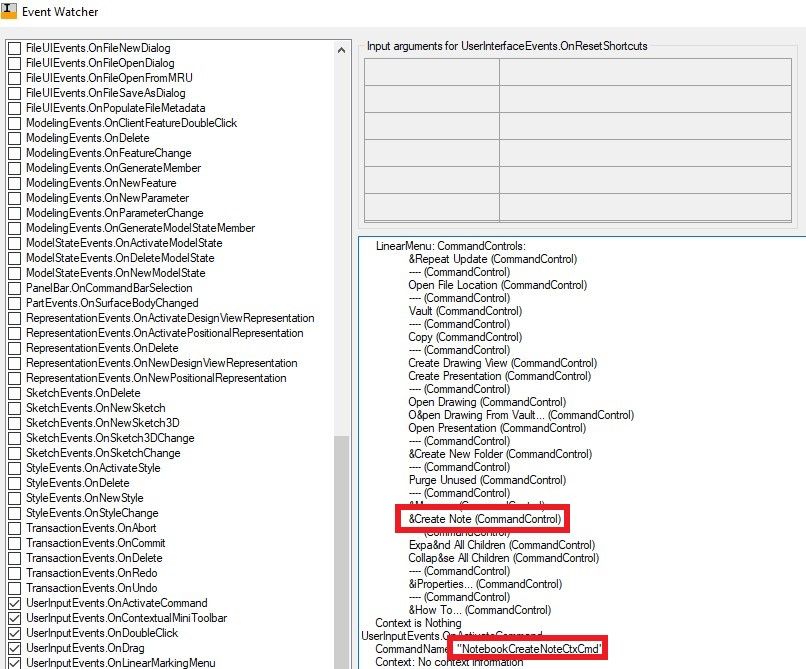806x669 pixels.
Task: Check FileUIEvents.OnPopulateFileMetadata
Action: click(14, 108)
